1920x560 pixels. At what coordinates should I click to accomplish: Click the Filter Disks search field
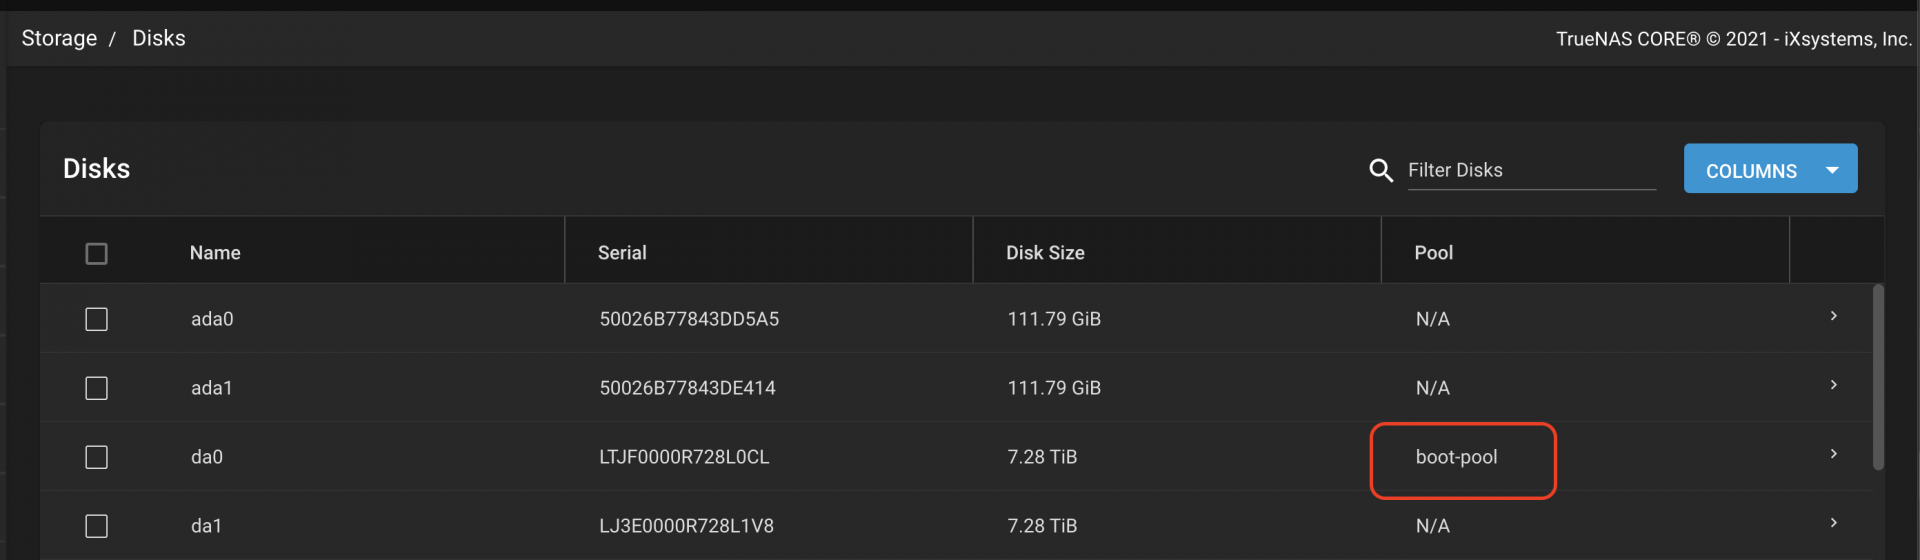[1531, 170]
